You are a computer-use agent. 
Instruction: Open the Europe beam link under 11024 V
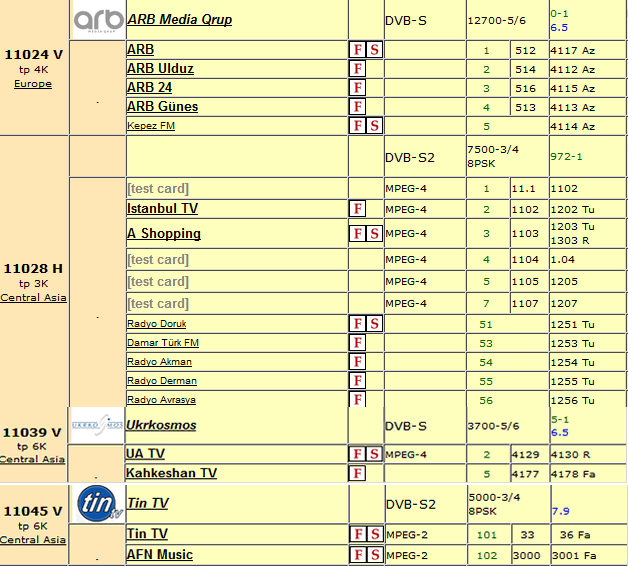(x=33, y=84)
